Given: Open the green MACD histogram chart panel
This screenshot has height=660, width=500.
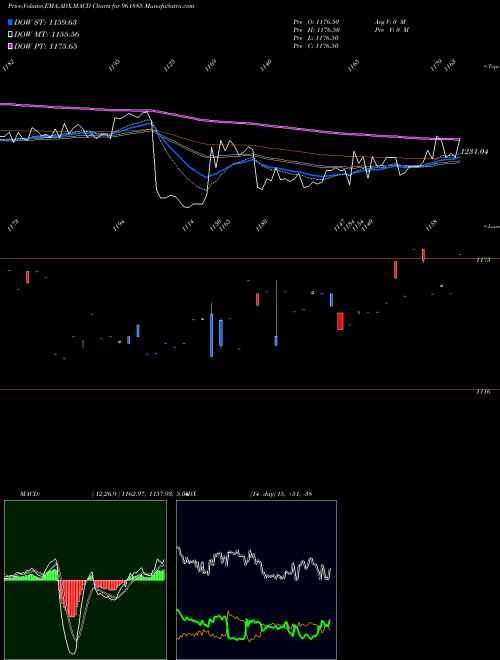Looking at the screenshot, I should (85, 580).
